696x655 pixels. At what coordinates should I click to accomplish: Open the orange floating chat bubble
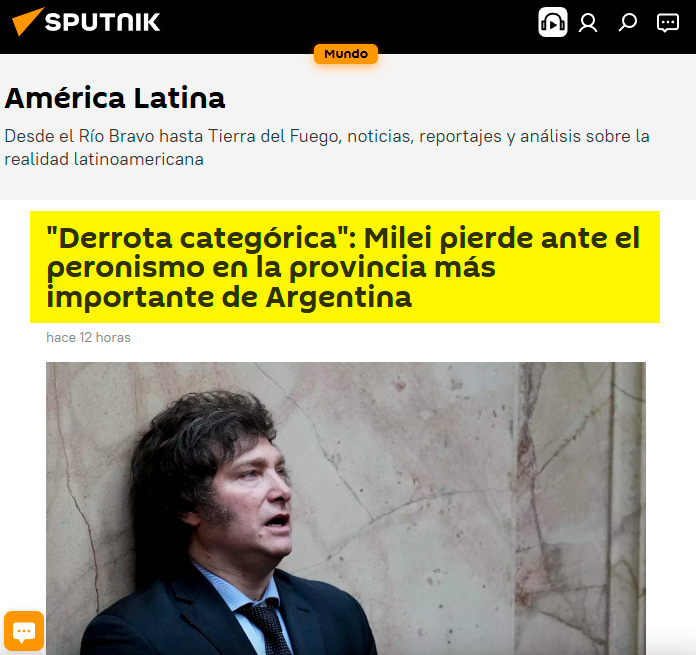tap(24, 631)
